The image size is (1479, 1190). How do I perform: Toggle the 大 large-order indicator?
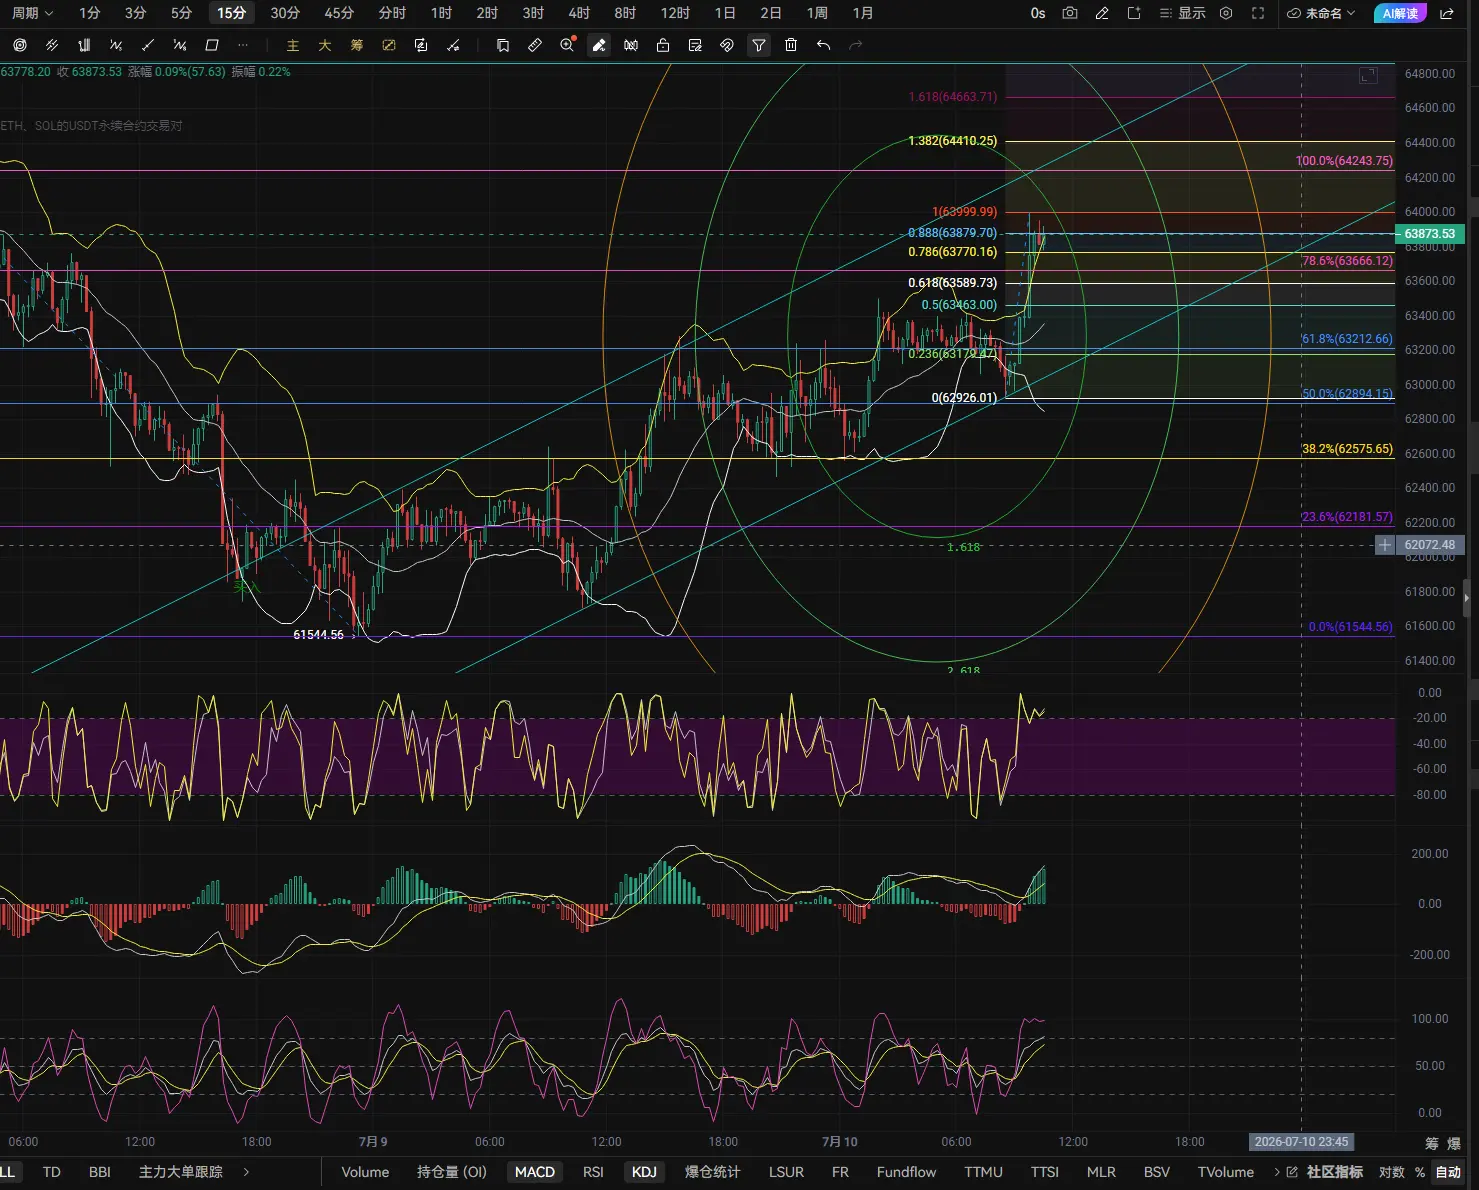tap(325, 45)
